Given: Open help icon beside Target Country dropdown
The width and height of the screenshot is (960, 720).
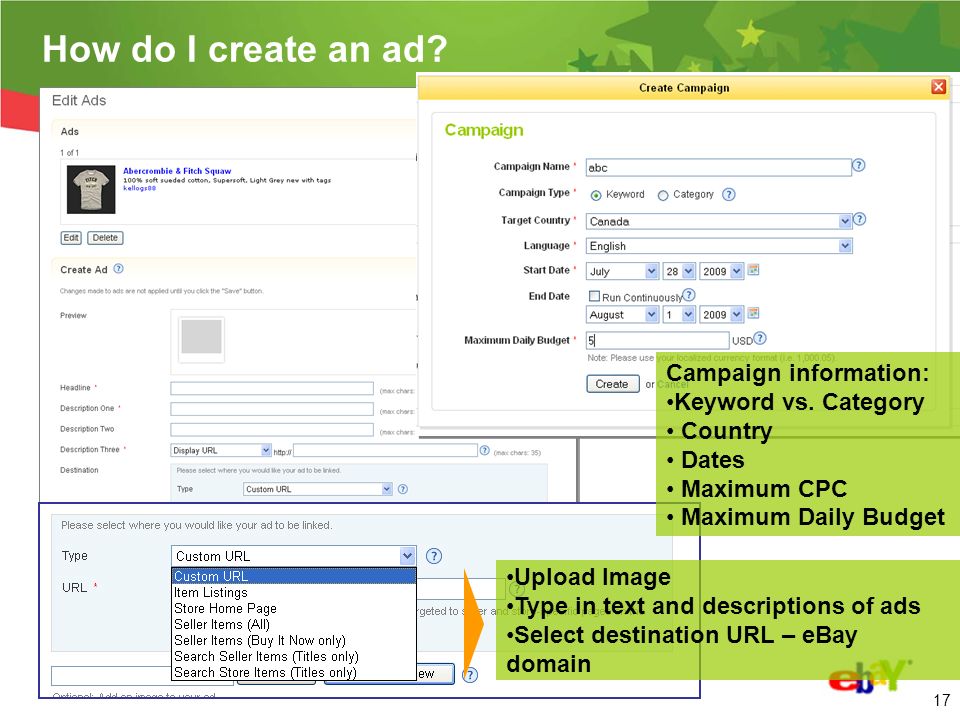Looking at the screenshot, I should coord(860,219).
